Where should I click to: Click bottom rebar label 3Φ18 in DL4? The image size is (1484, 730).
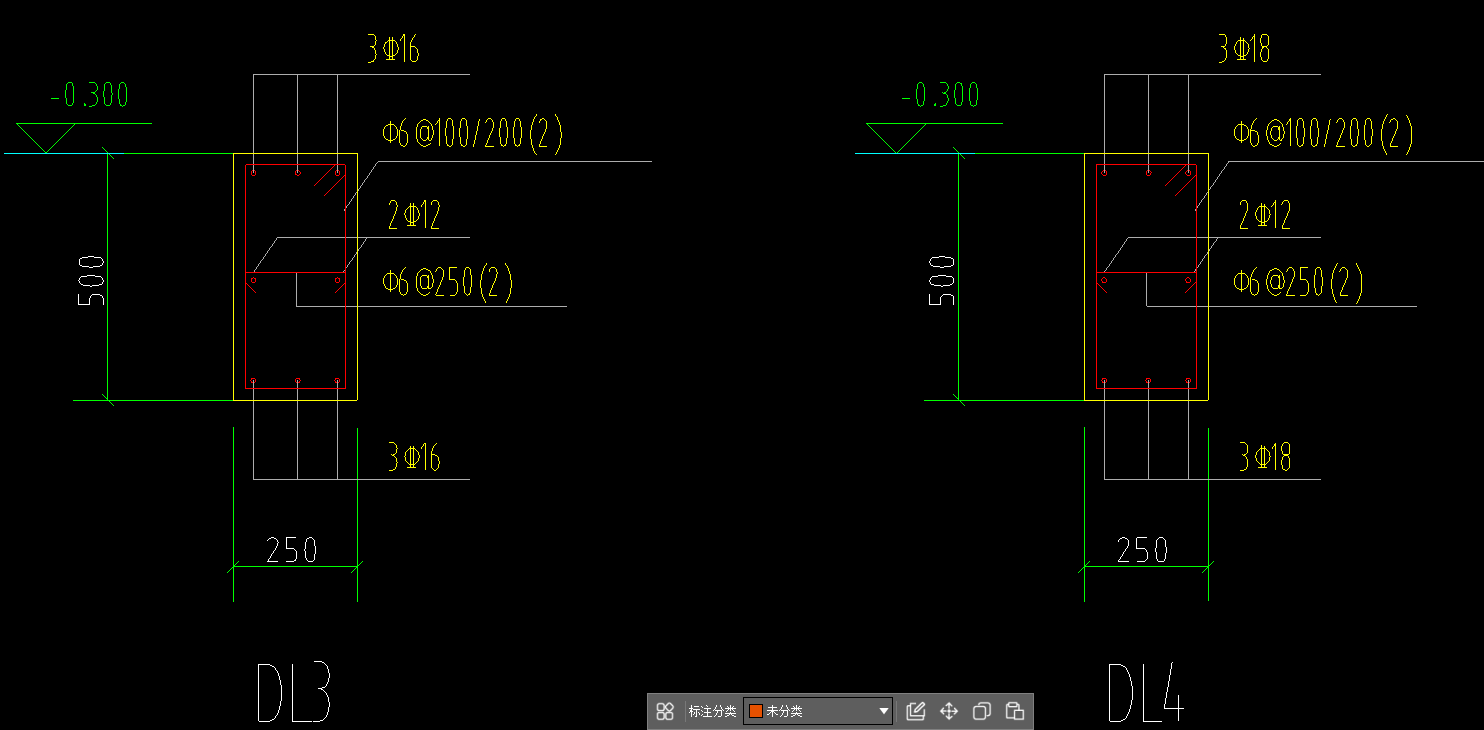(x=1265, y=457)
